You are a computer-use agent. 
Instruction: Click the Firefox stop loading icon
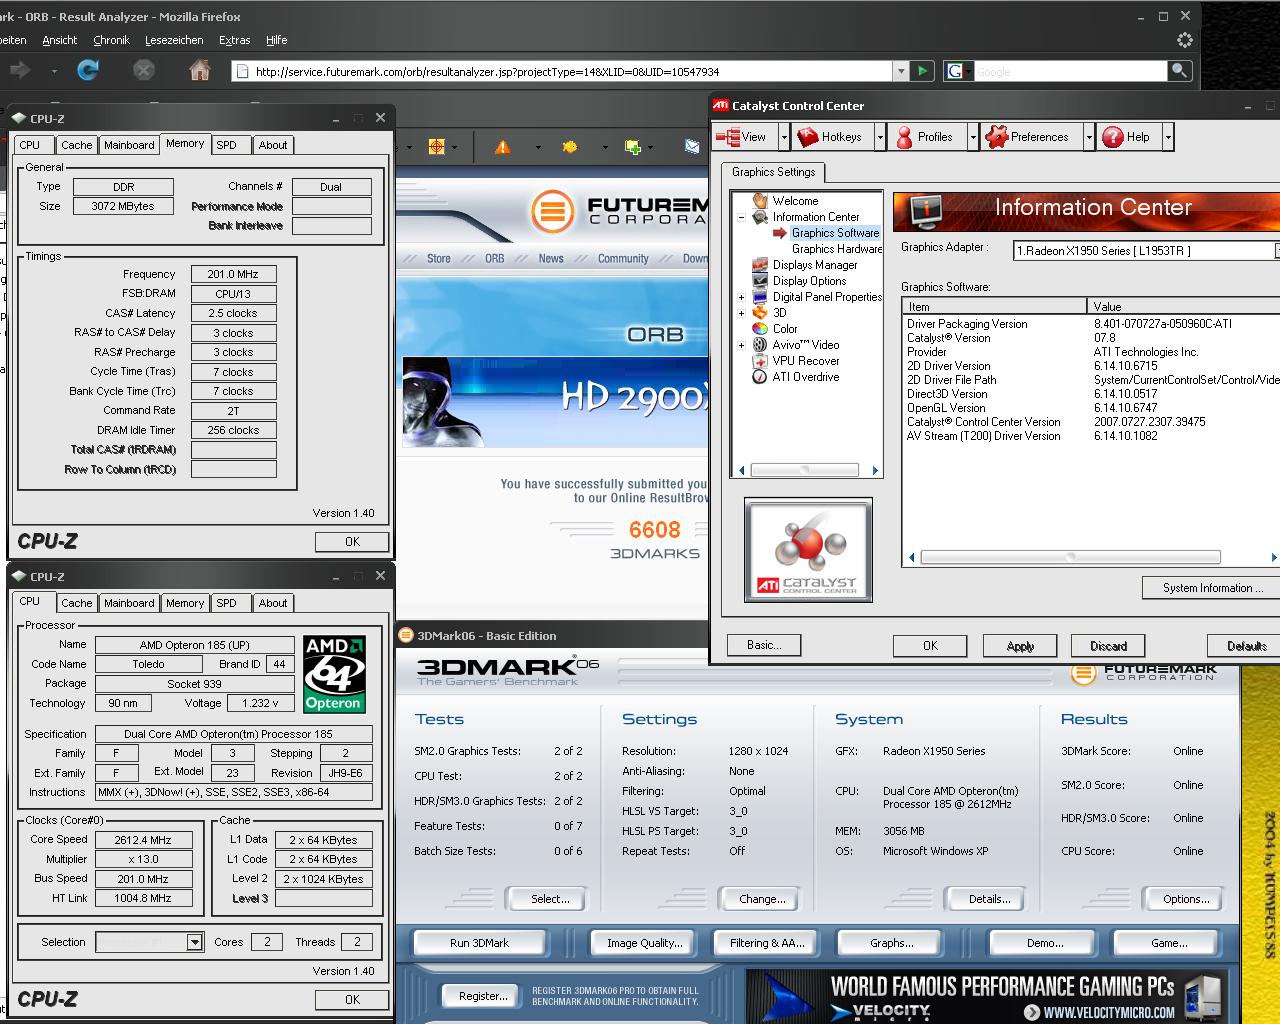pyautogui.click(x=144, y=70)
